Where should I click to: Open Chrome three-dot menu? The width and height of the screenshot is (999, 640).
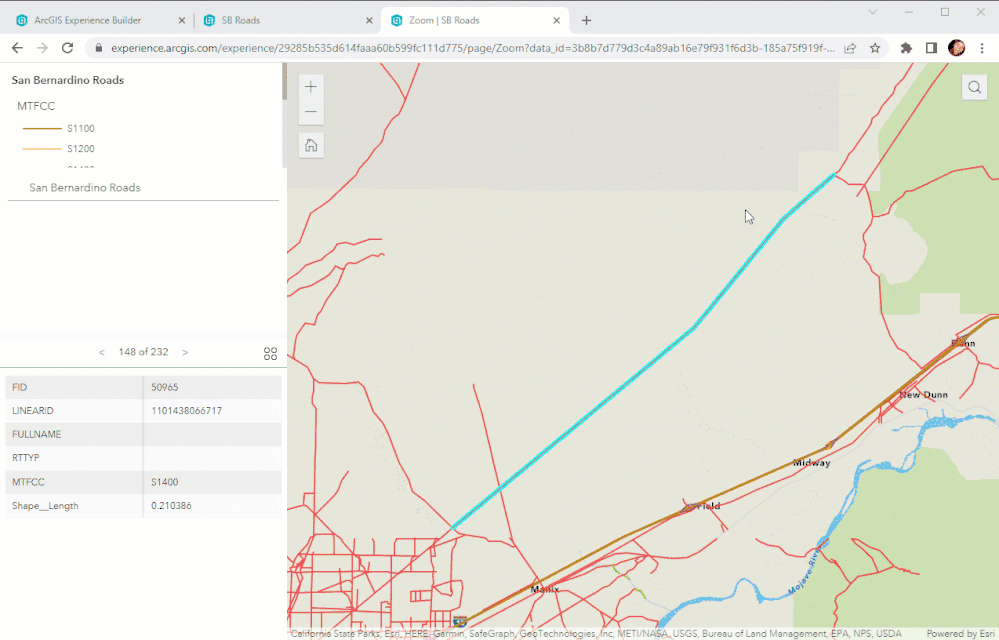click(982, 48)
